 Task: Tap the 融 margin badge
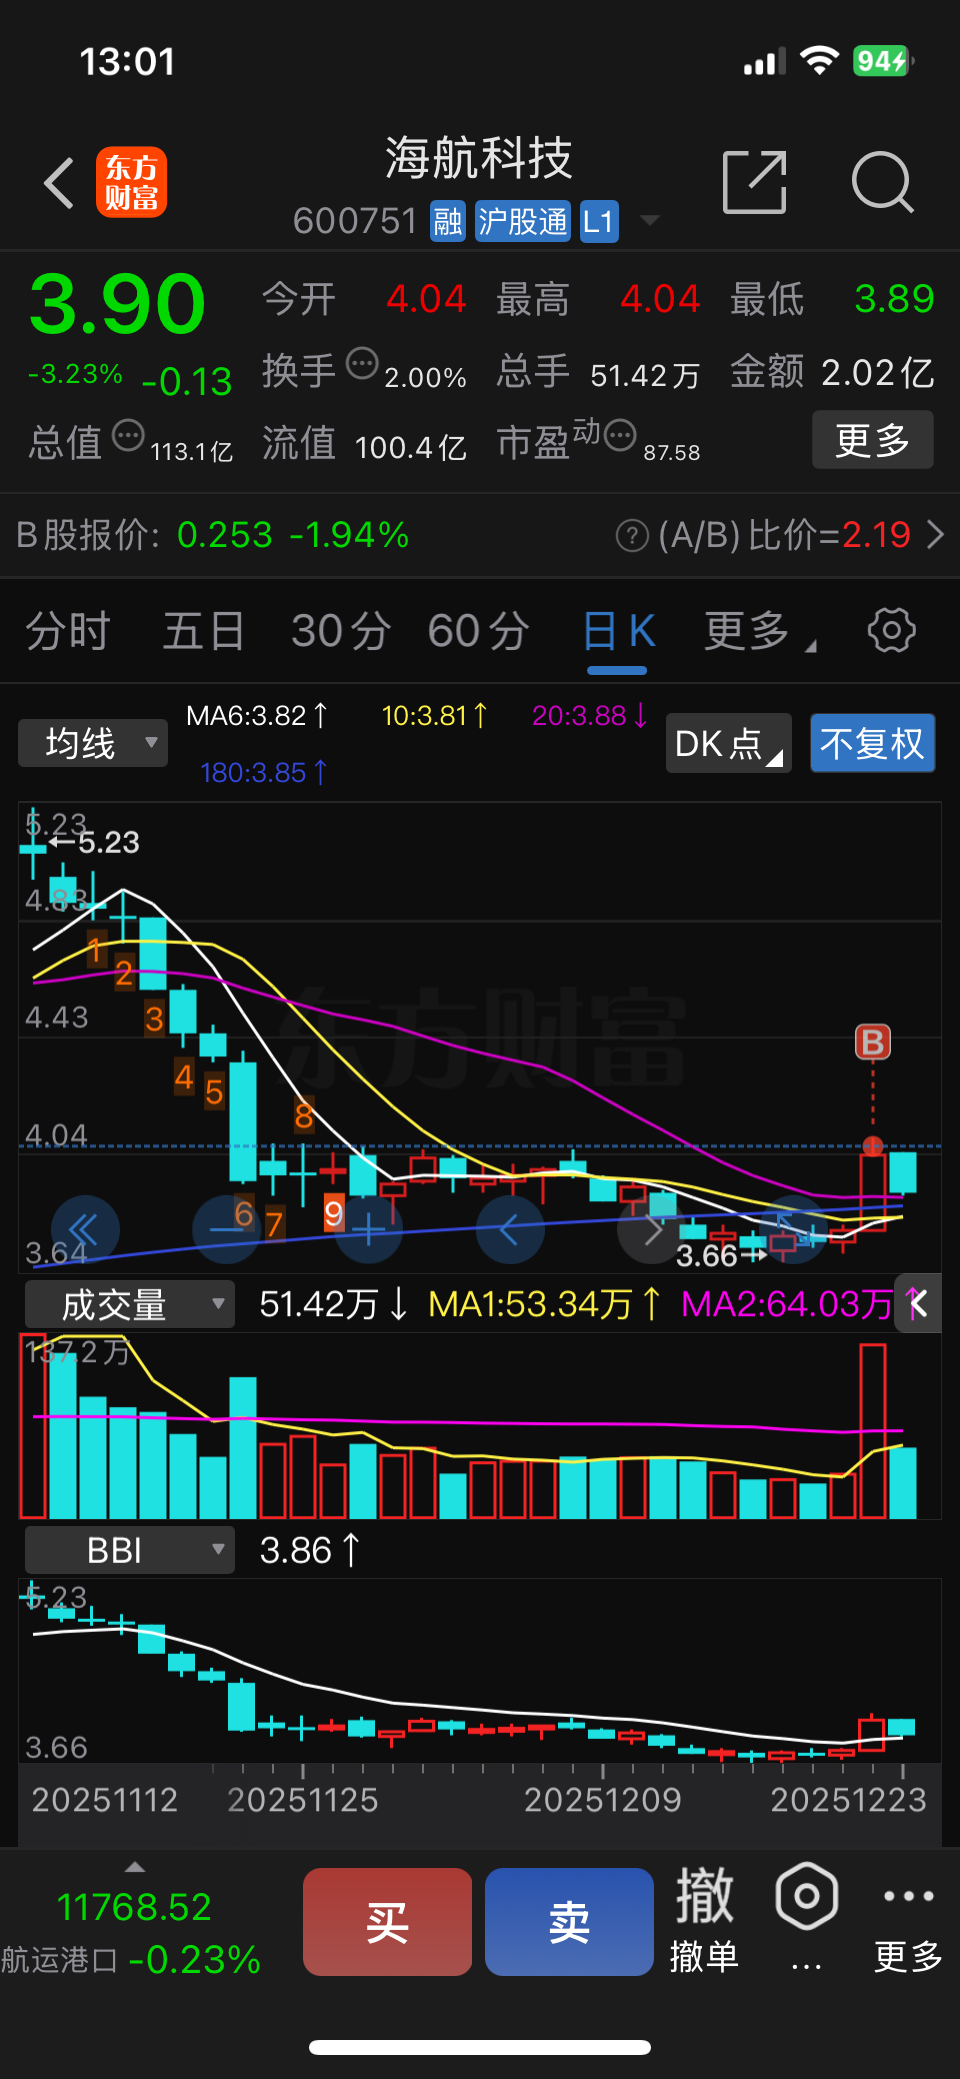pyautogui.click(x=448, y=221)
